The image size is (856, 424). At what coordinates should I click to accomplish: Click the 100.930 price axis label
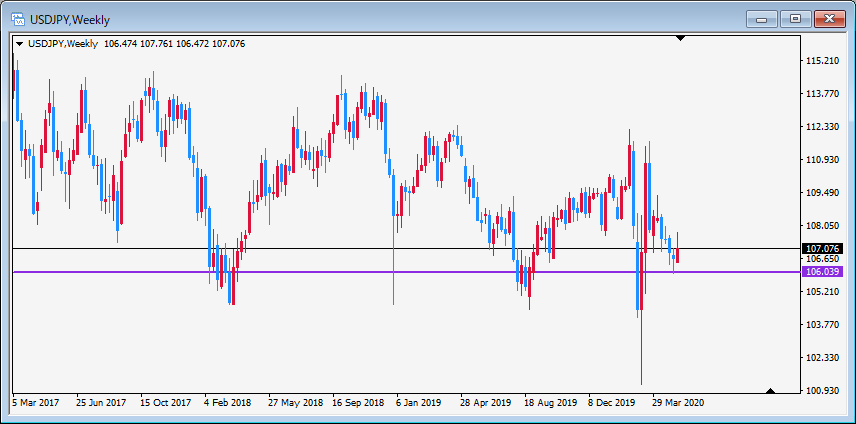(822, 391)
